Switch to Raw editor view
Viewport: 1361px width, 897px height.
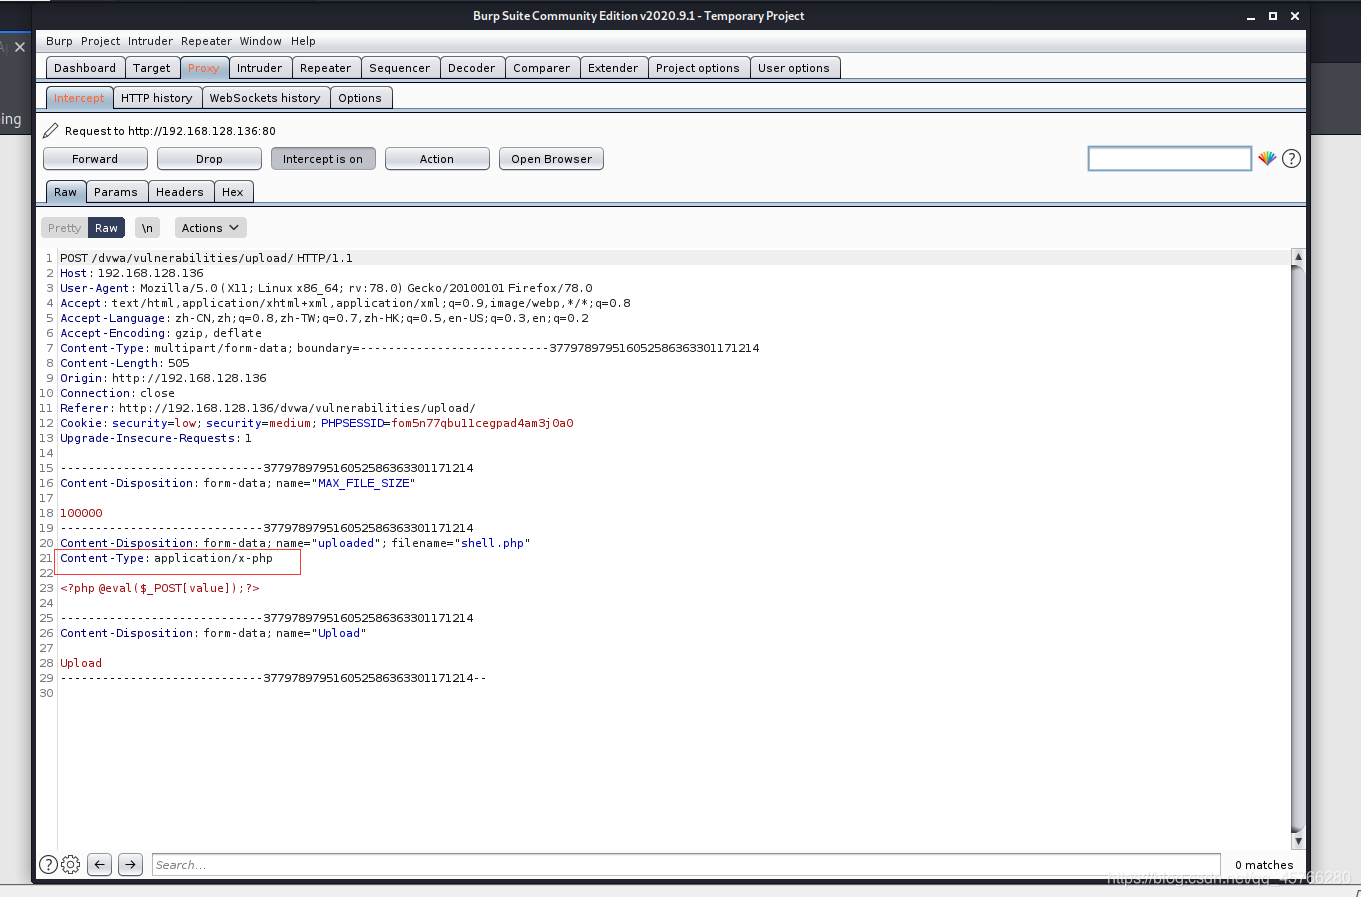point(106,228)
